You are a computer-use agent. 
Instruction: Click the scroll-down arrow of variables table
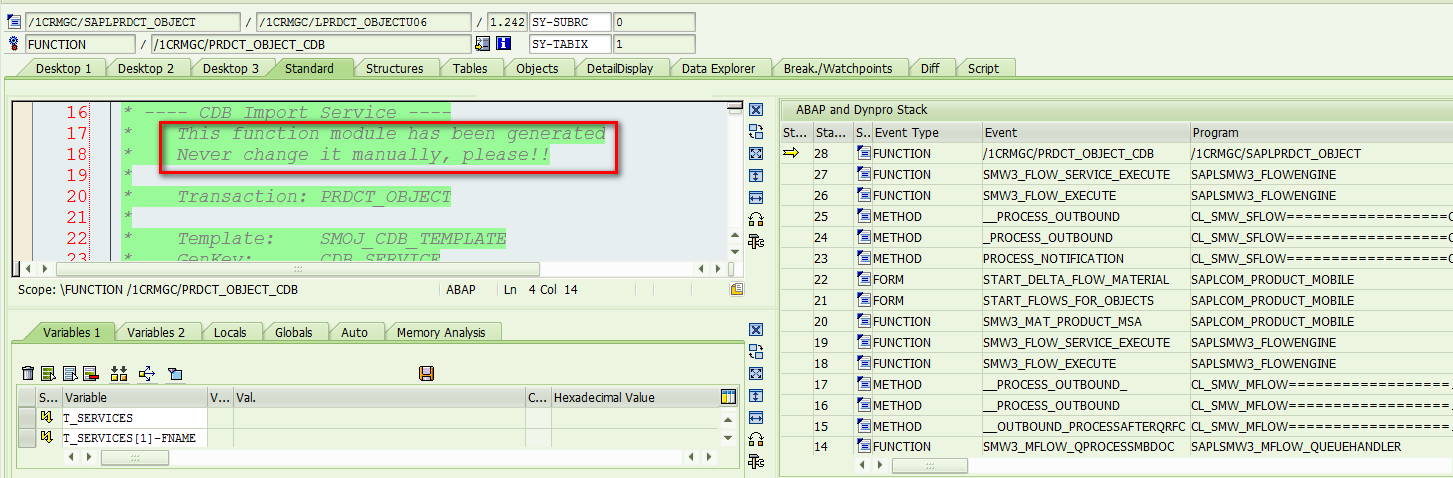(727, 438)
